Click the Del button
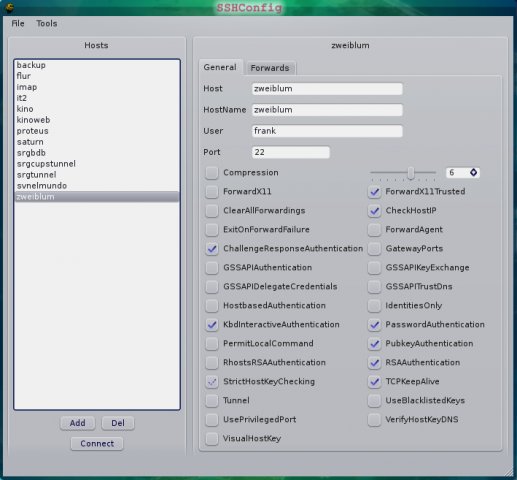This screenshot has width=517, height=480. pos(118,423)
